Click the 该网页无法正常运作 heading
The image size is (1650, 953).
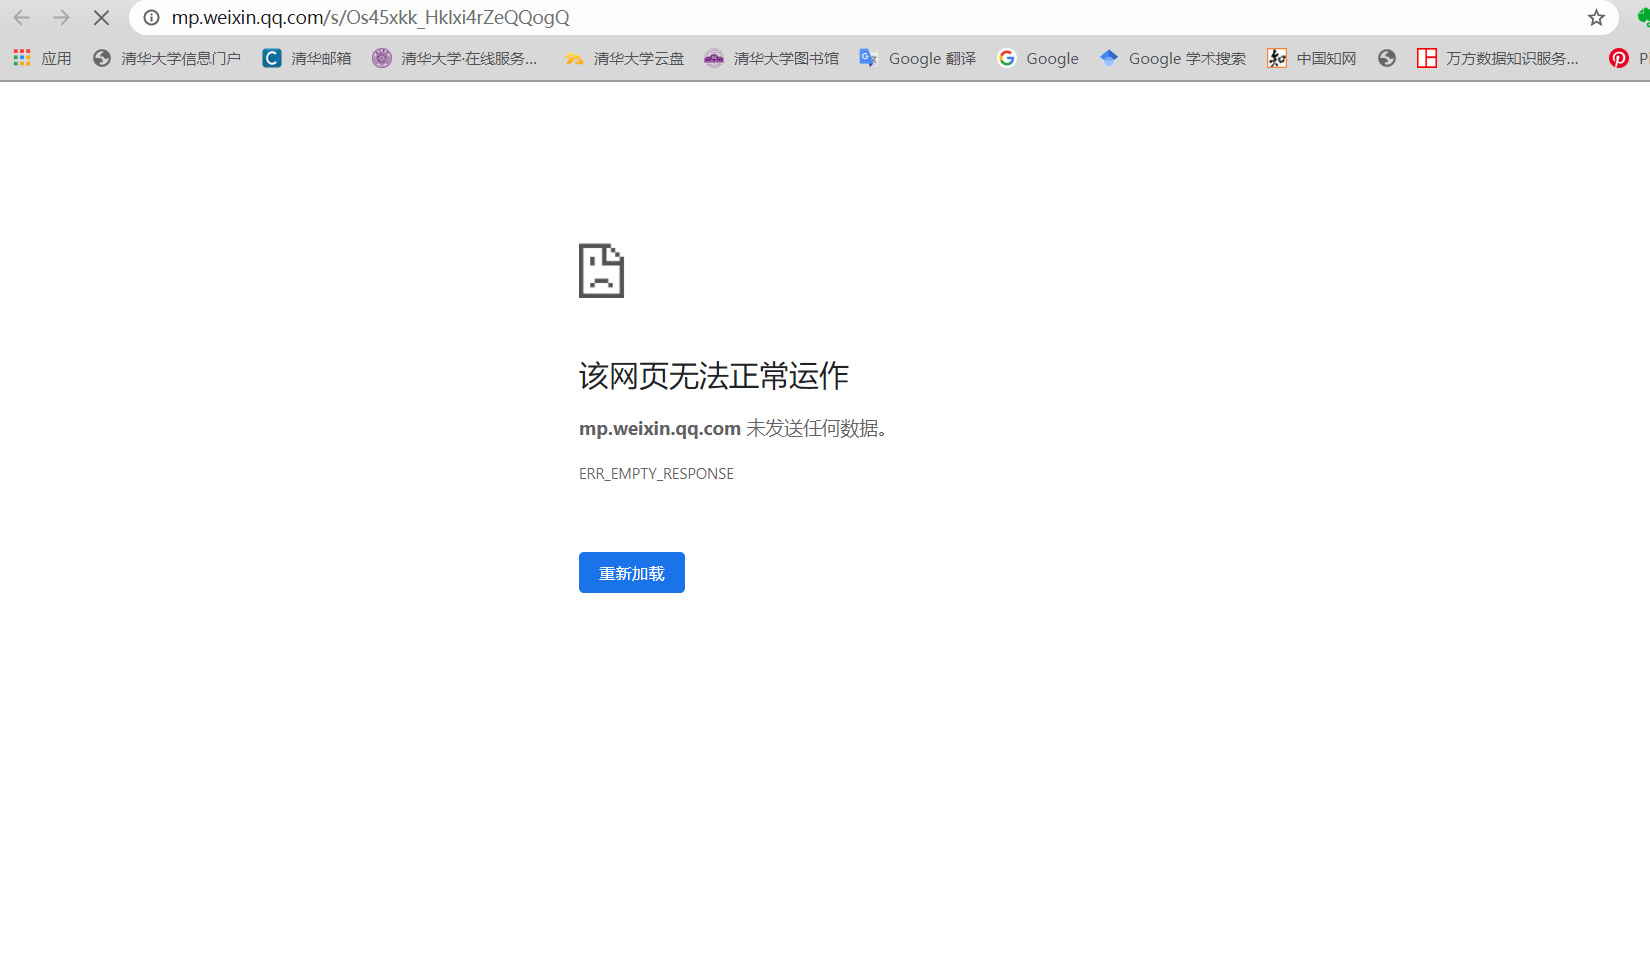coord(714,376)
